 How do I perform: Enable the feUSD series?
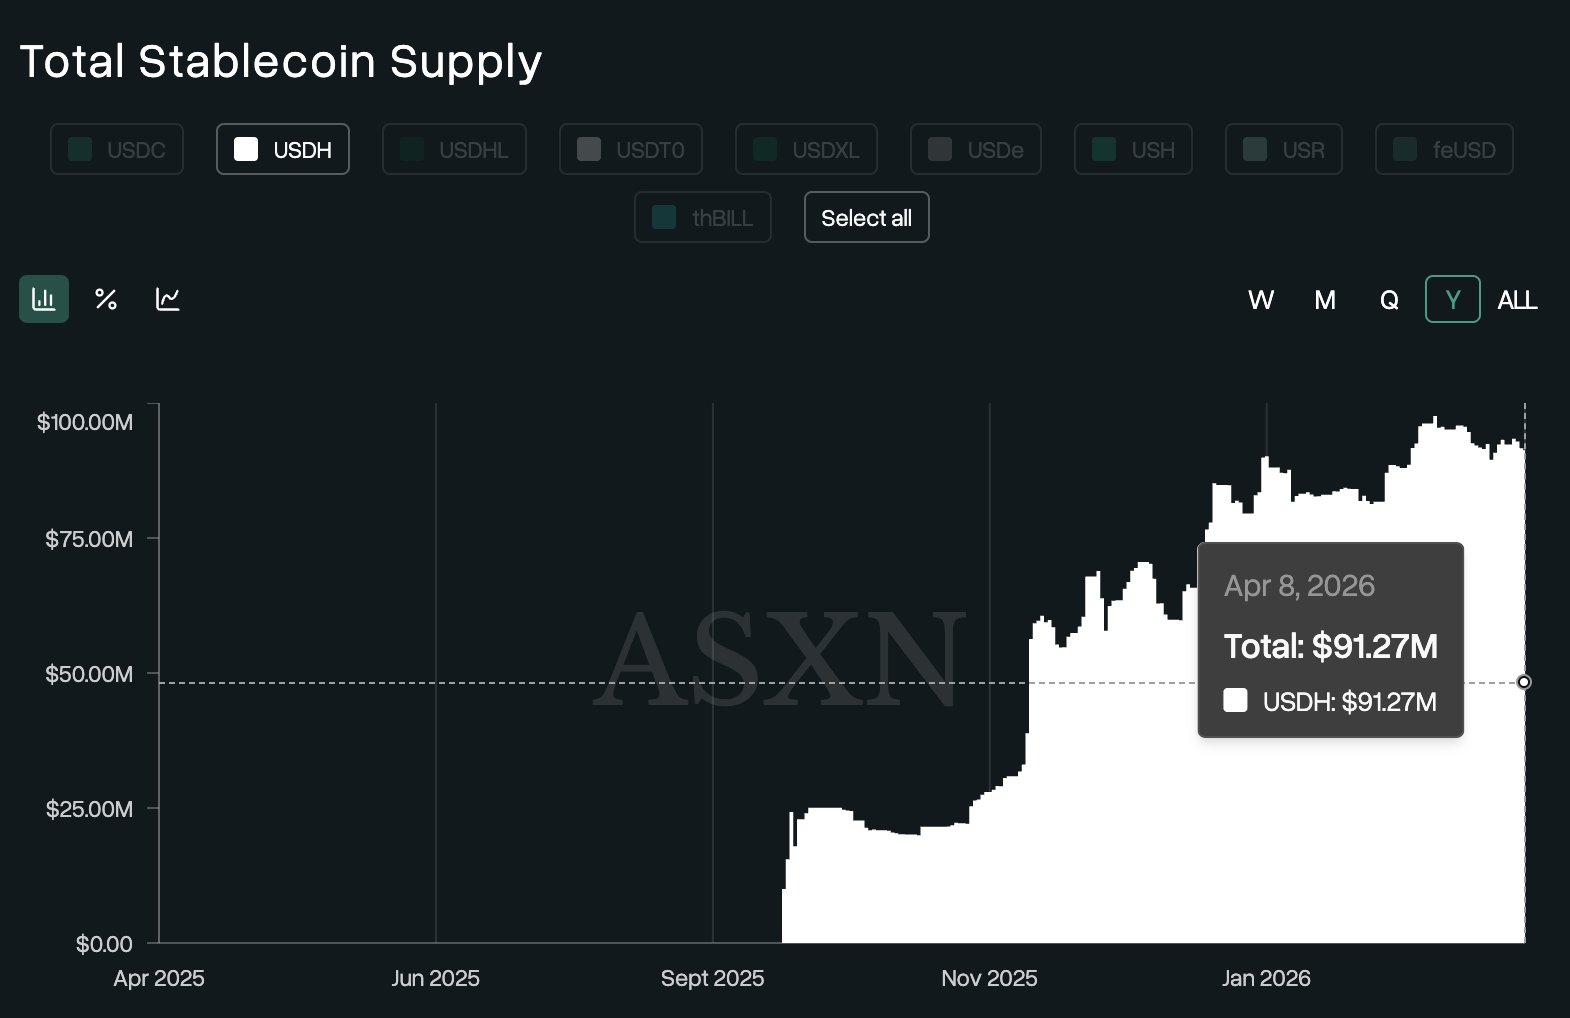click(1444, 150)
